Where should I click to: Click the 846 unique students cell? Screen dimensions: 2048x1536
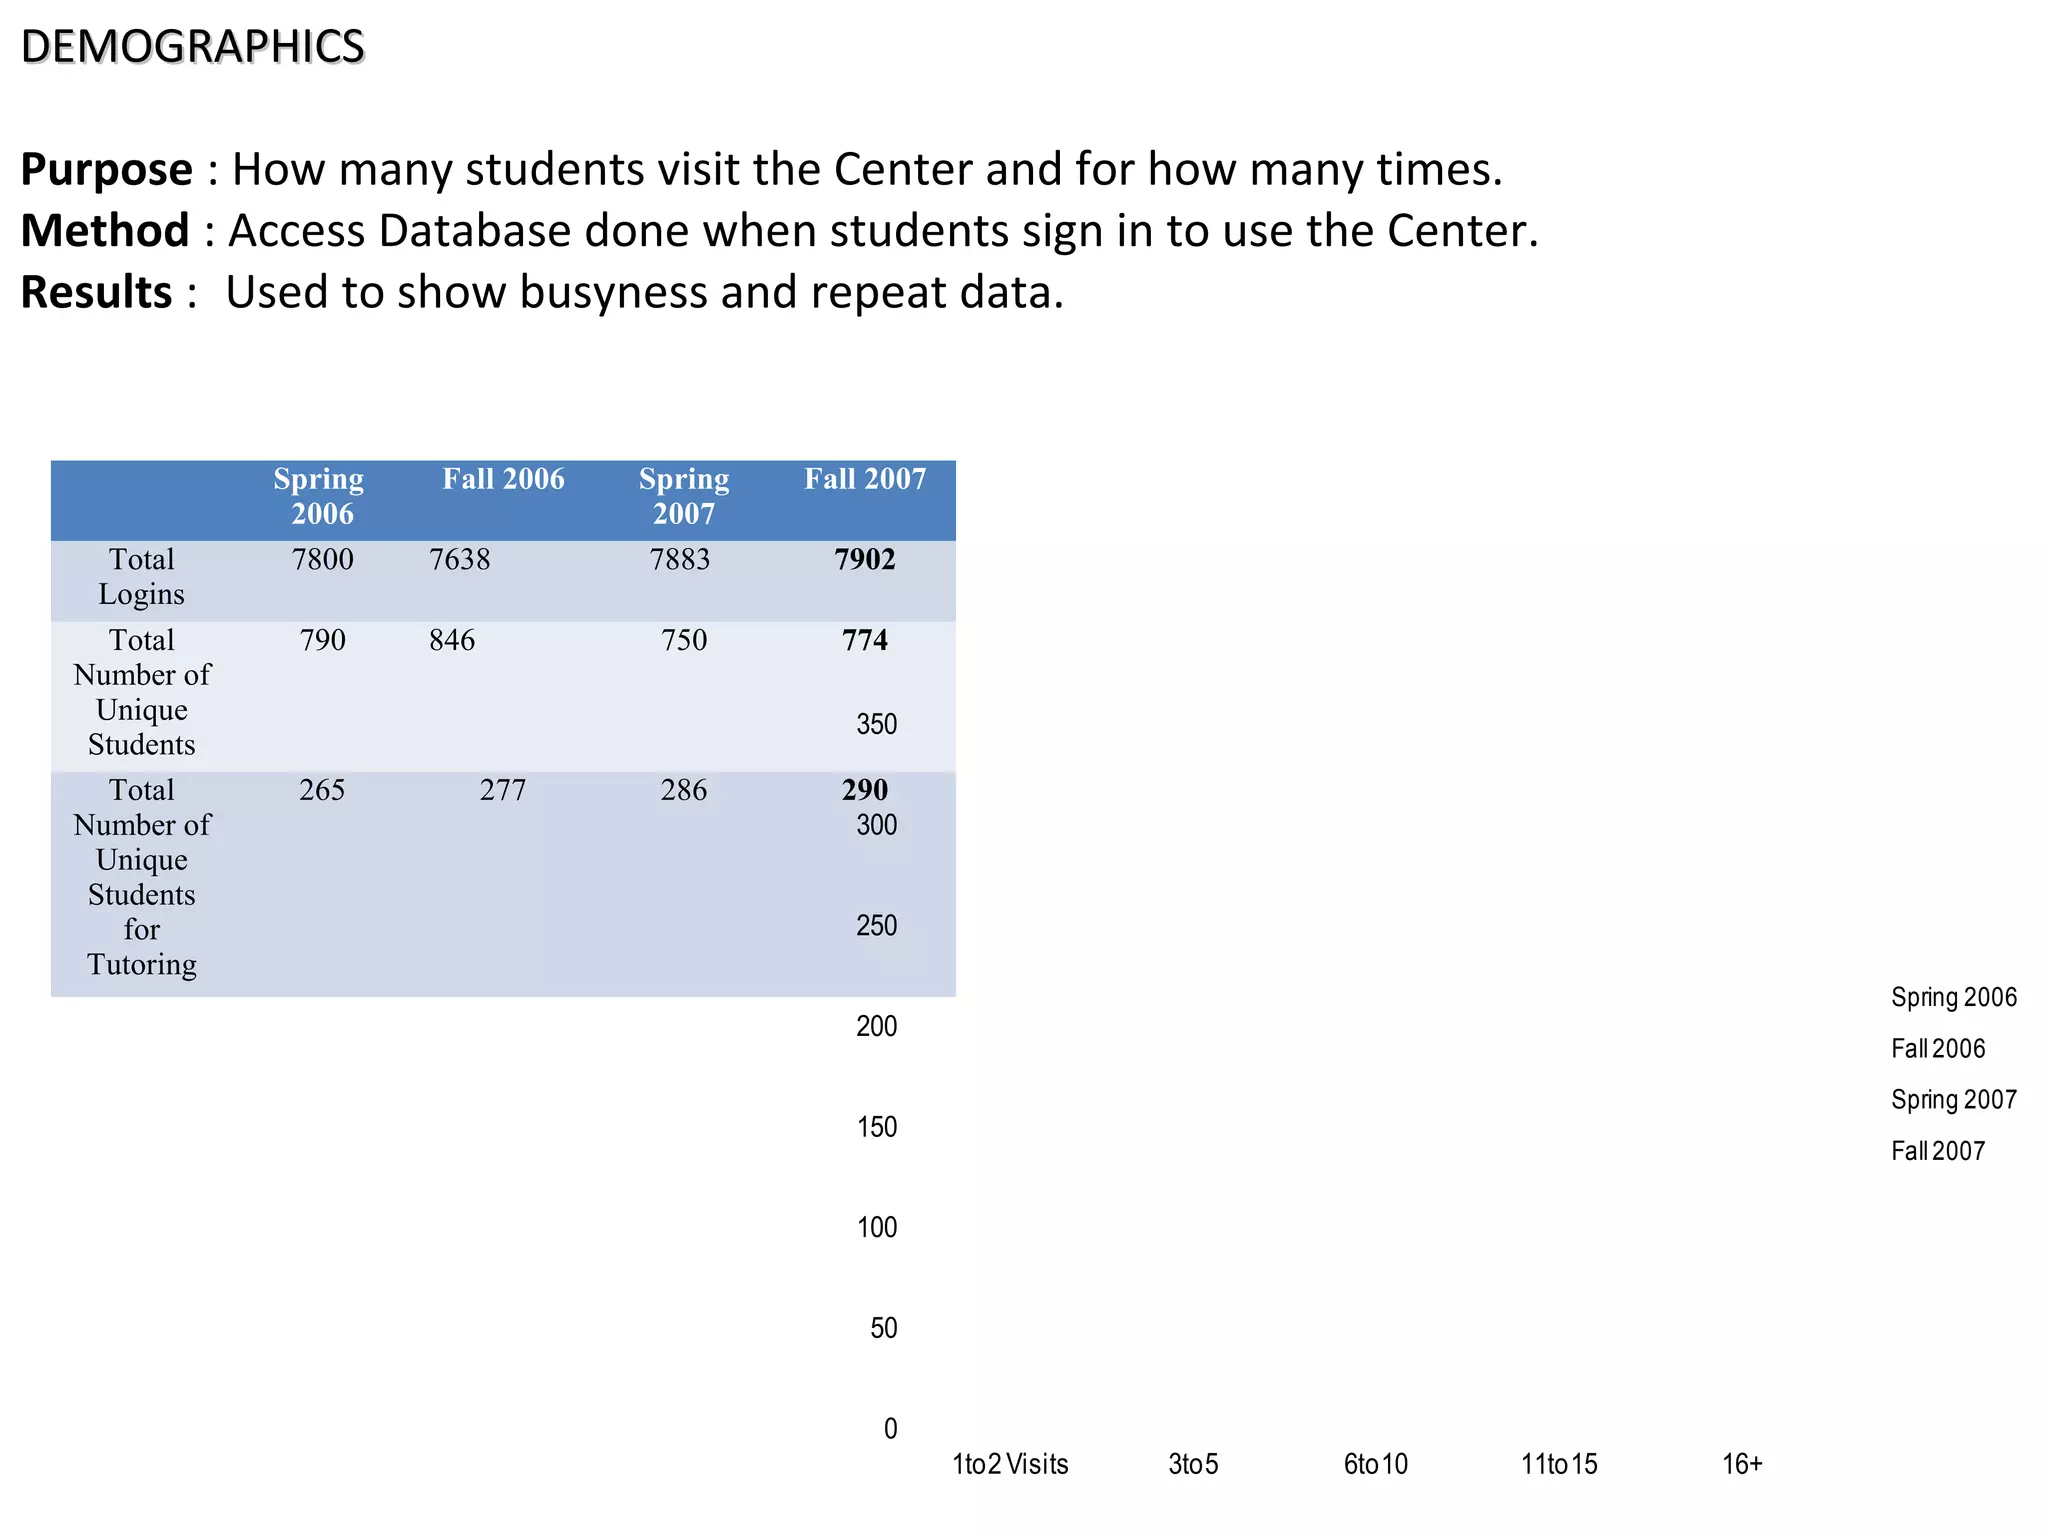point(452,640)
